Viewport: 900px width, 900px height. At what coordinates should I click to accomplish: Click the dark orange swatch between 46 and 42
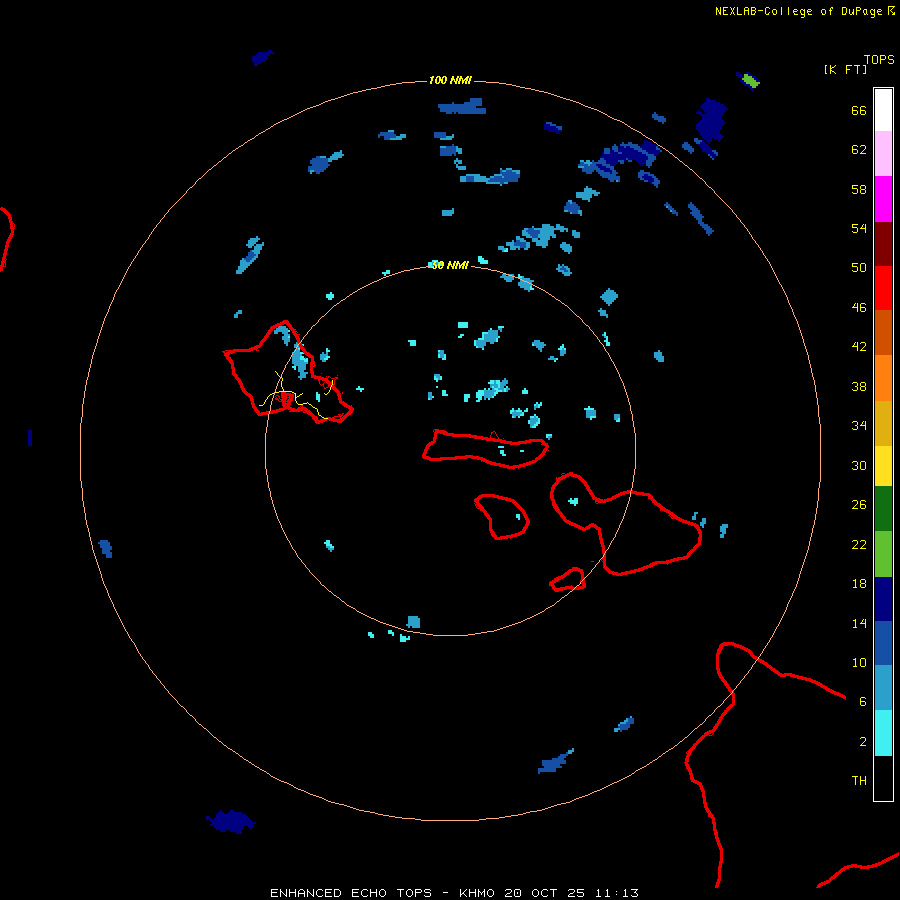coord(883,332)
